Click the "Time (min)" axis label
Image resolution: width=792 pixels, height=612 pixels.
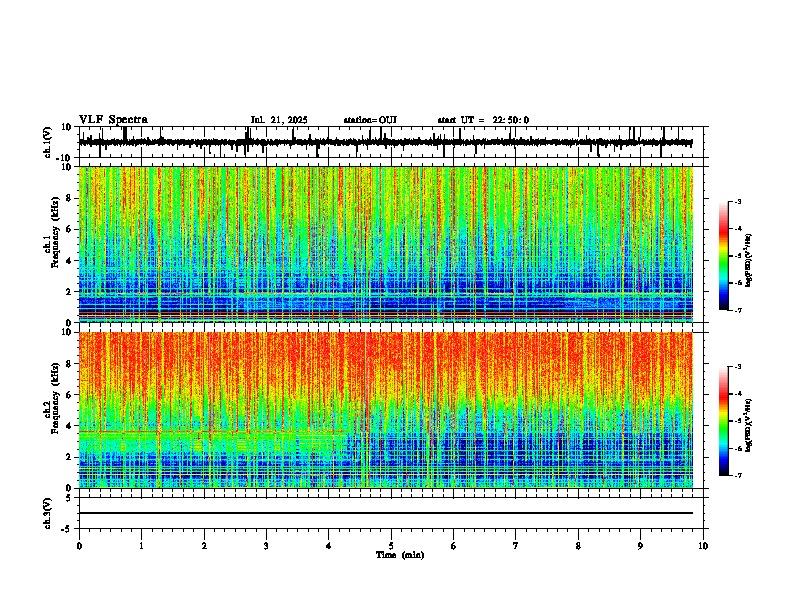coord(400,555)
